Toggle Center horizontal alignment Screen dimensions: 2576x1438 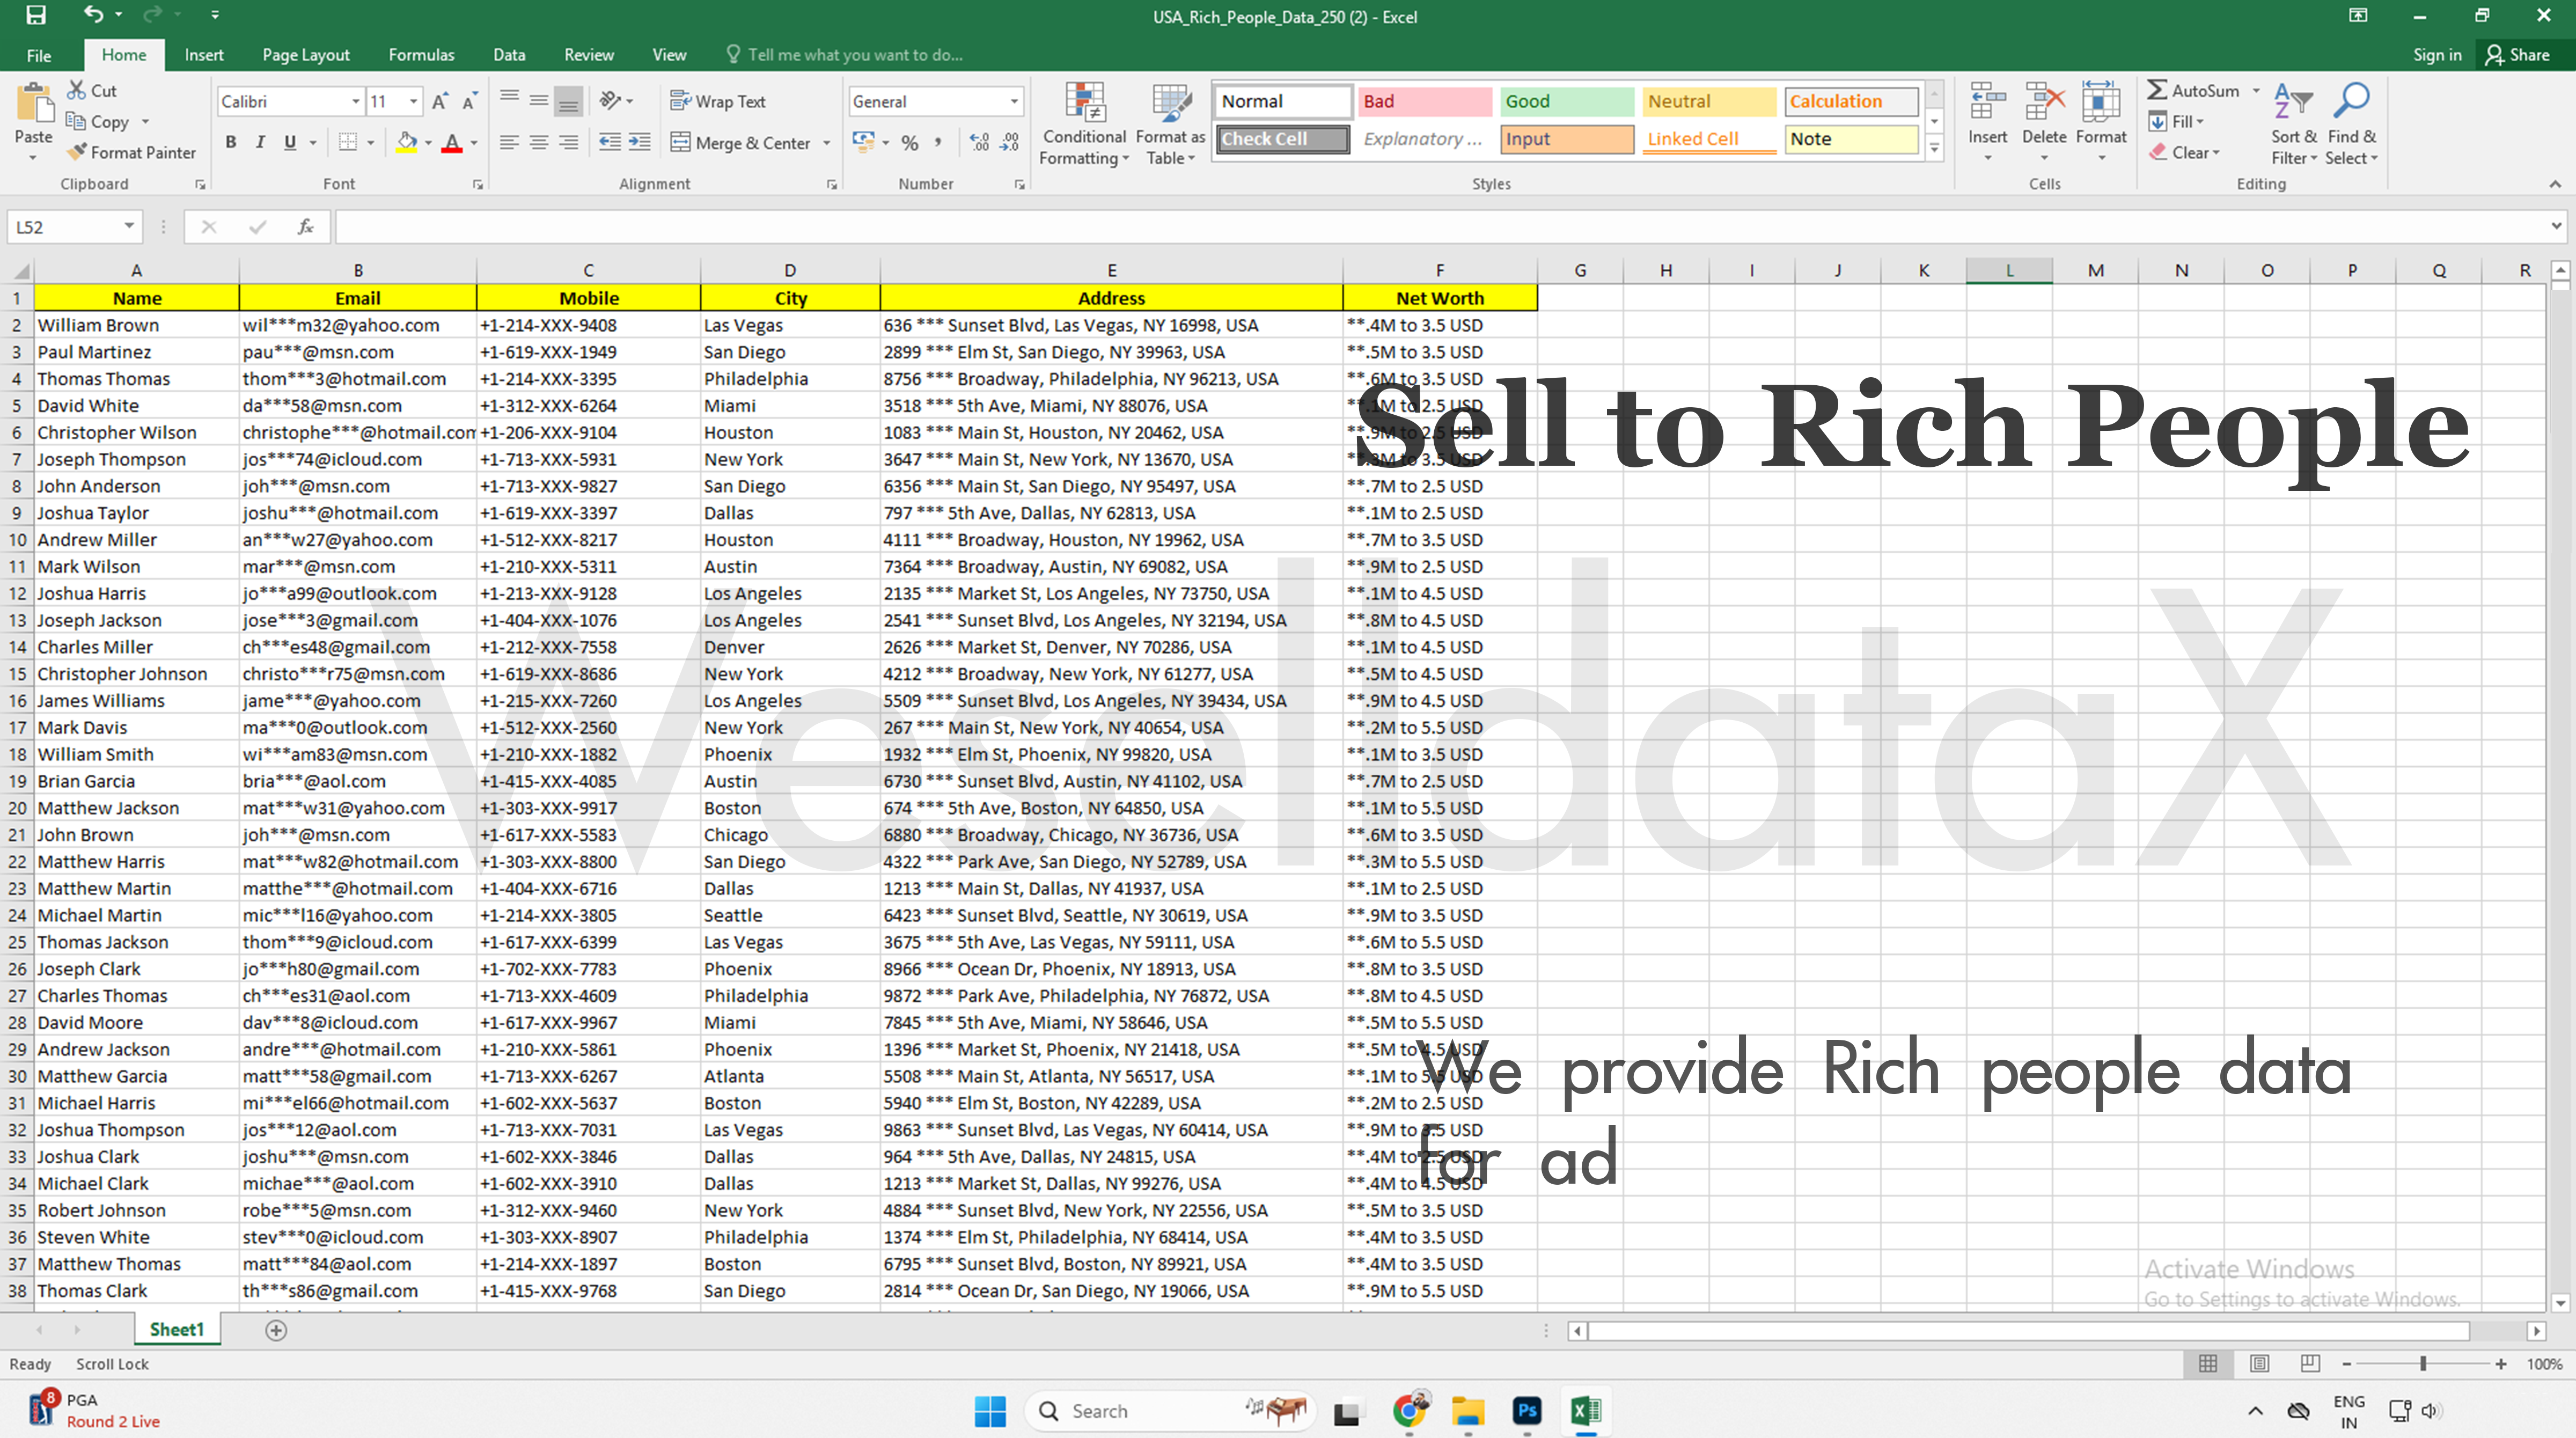point(539,142)
